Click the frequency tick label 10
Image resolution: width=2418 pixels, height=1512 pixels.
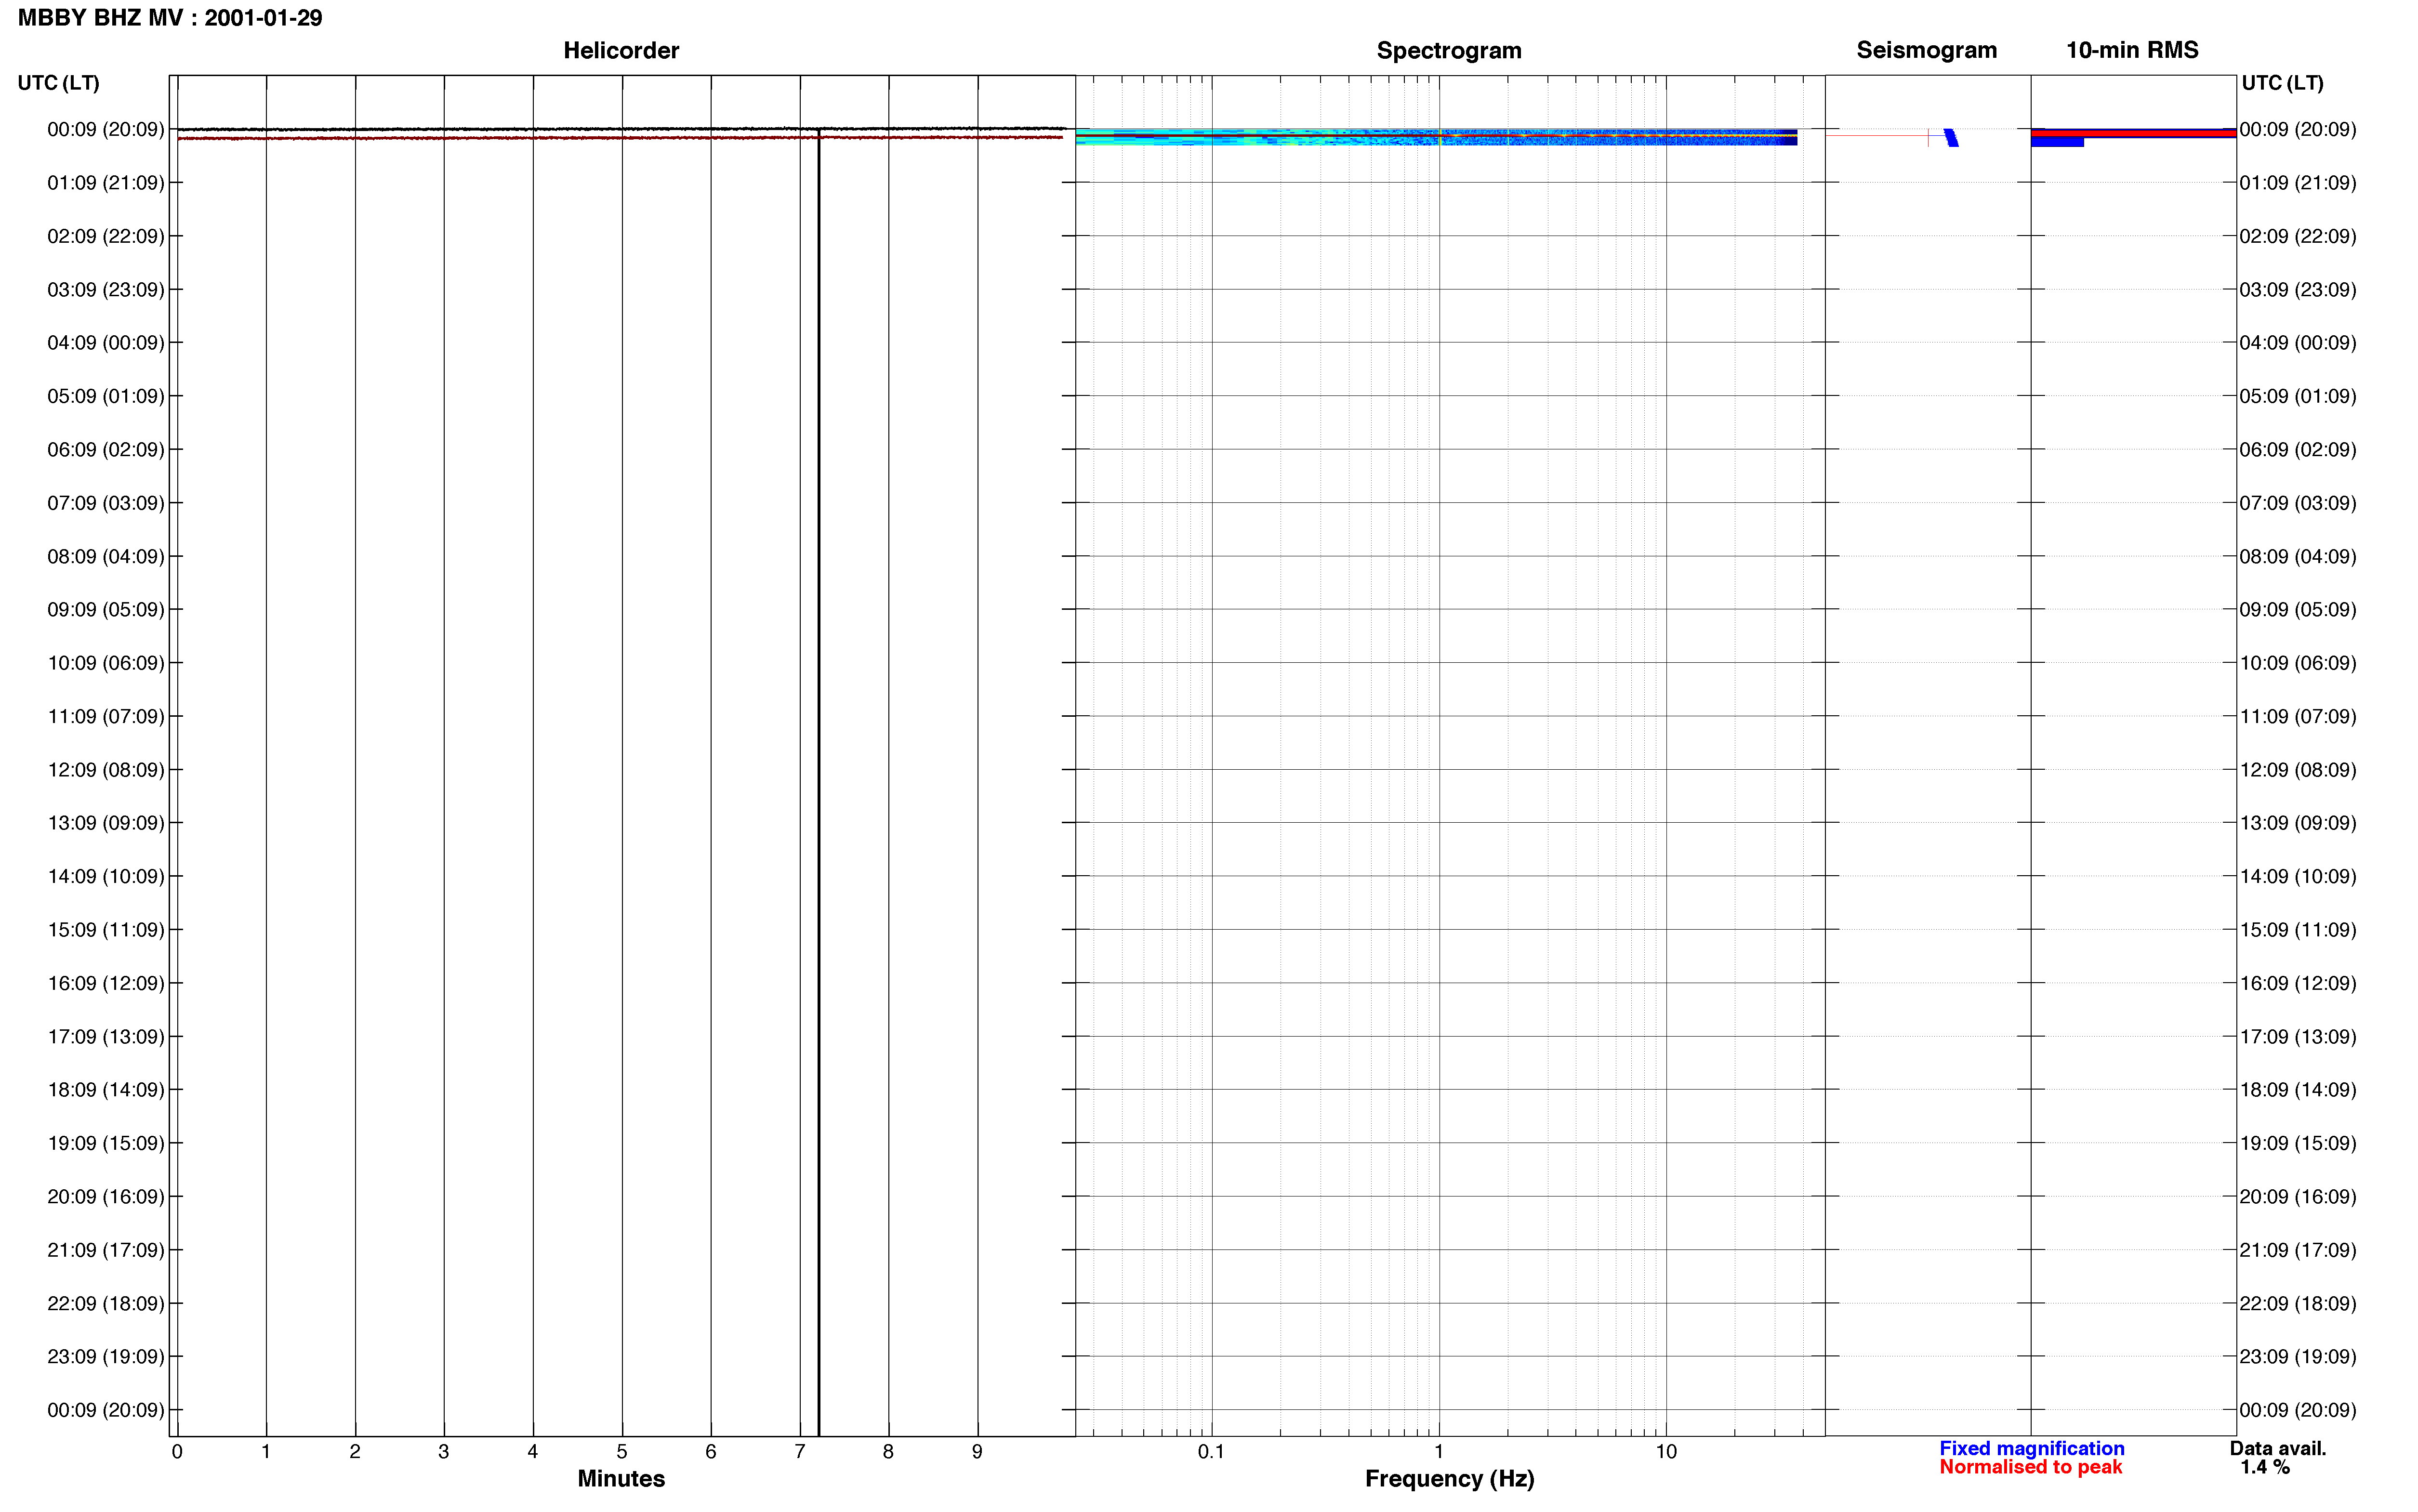1666,1452
